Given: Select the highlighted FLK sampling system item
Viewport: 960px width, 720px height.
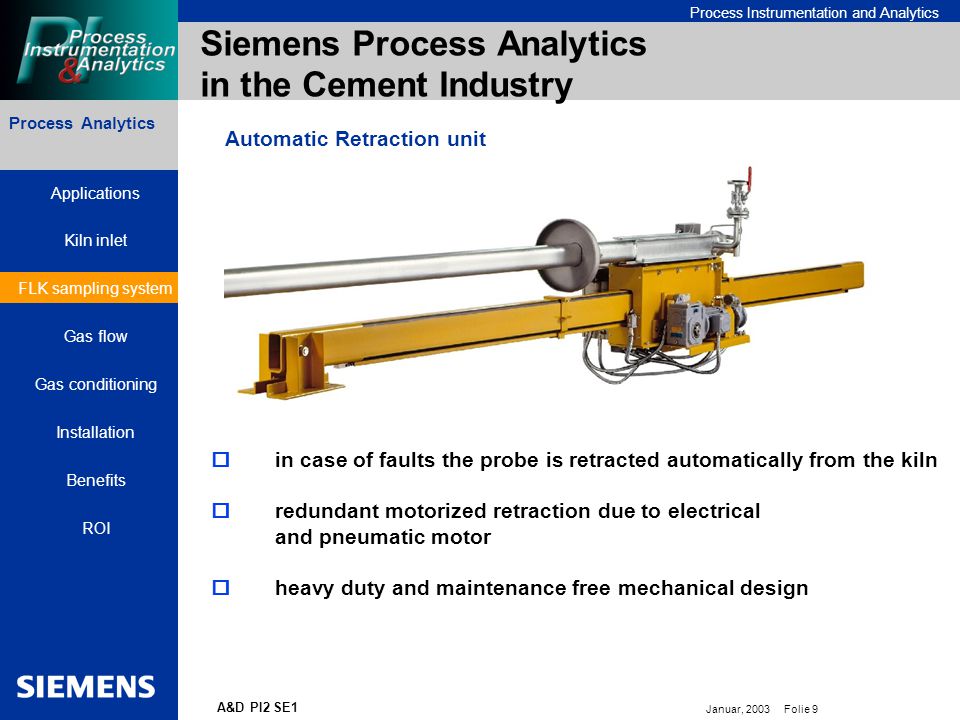Looking at the screenshot, I should (89, 288).
